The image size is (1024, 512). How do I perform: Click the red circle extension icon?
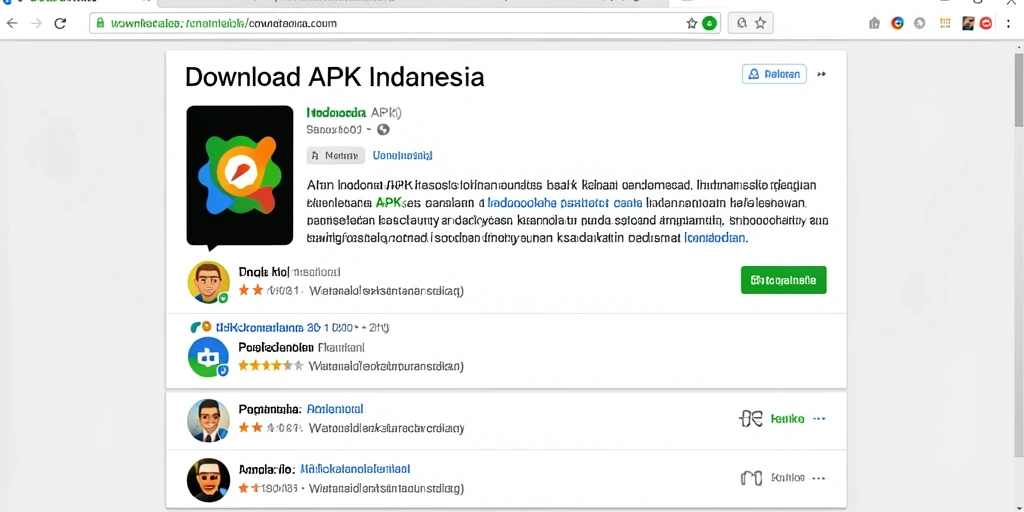coord(986,24)
